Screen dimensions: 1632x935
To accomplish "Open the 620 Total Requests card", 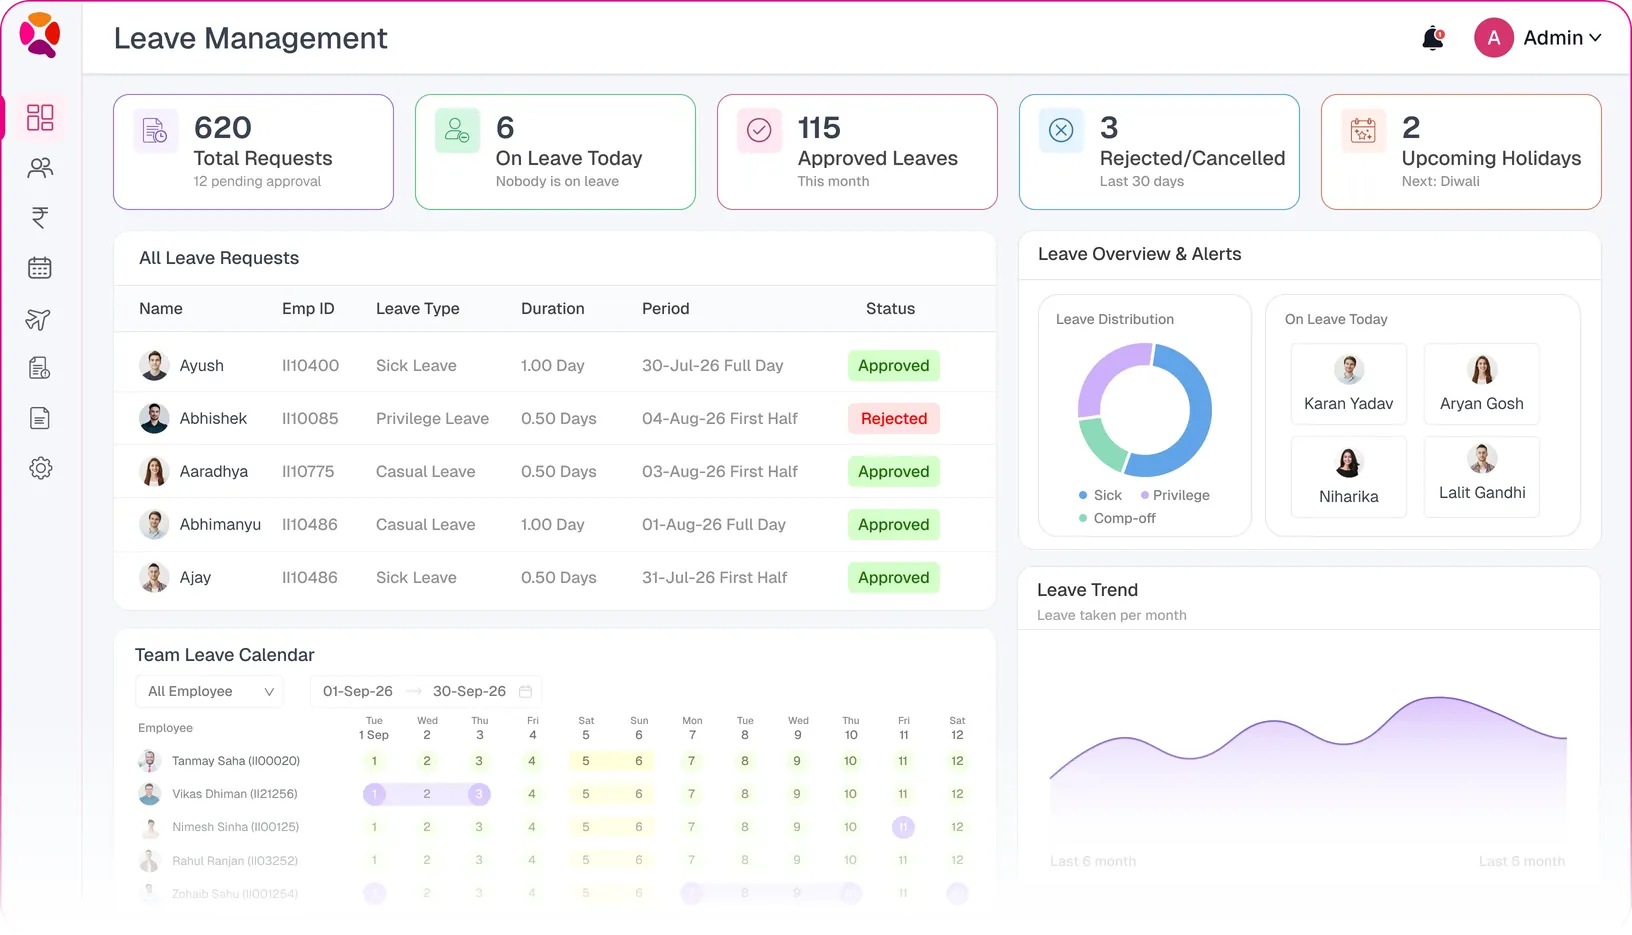I will [x=253, y=152].
